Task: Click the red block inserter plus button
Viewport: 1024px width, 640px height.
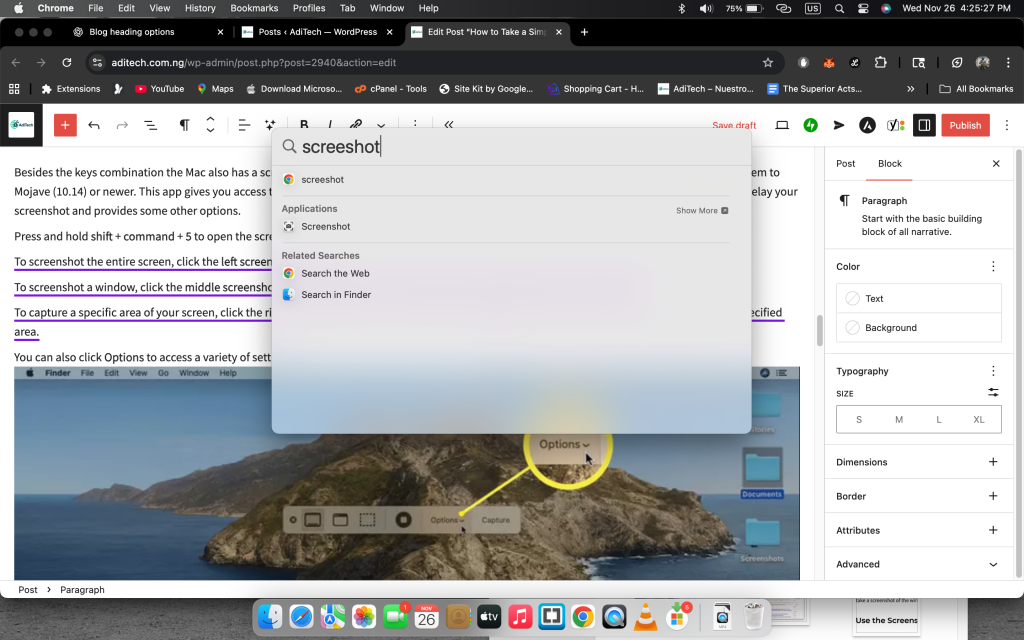Action: click(65, 125)
